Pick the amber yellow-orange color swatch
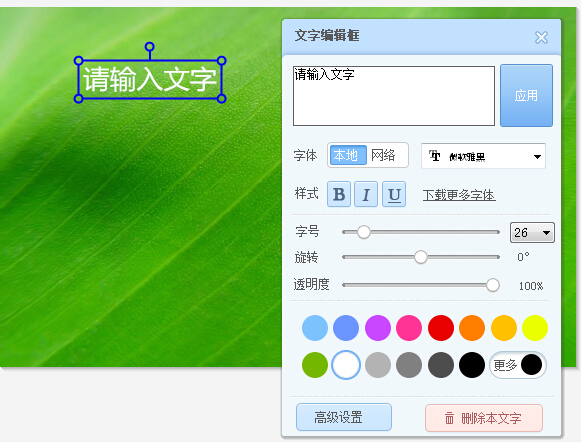The width and height of the screenshot is (581, 442). click(504, 328)
